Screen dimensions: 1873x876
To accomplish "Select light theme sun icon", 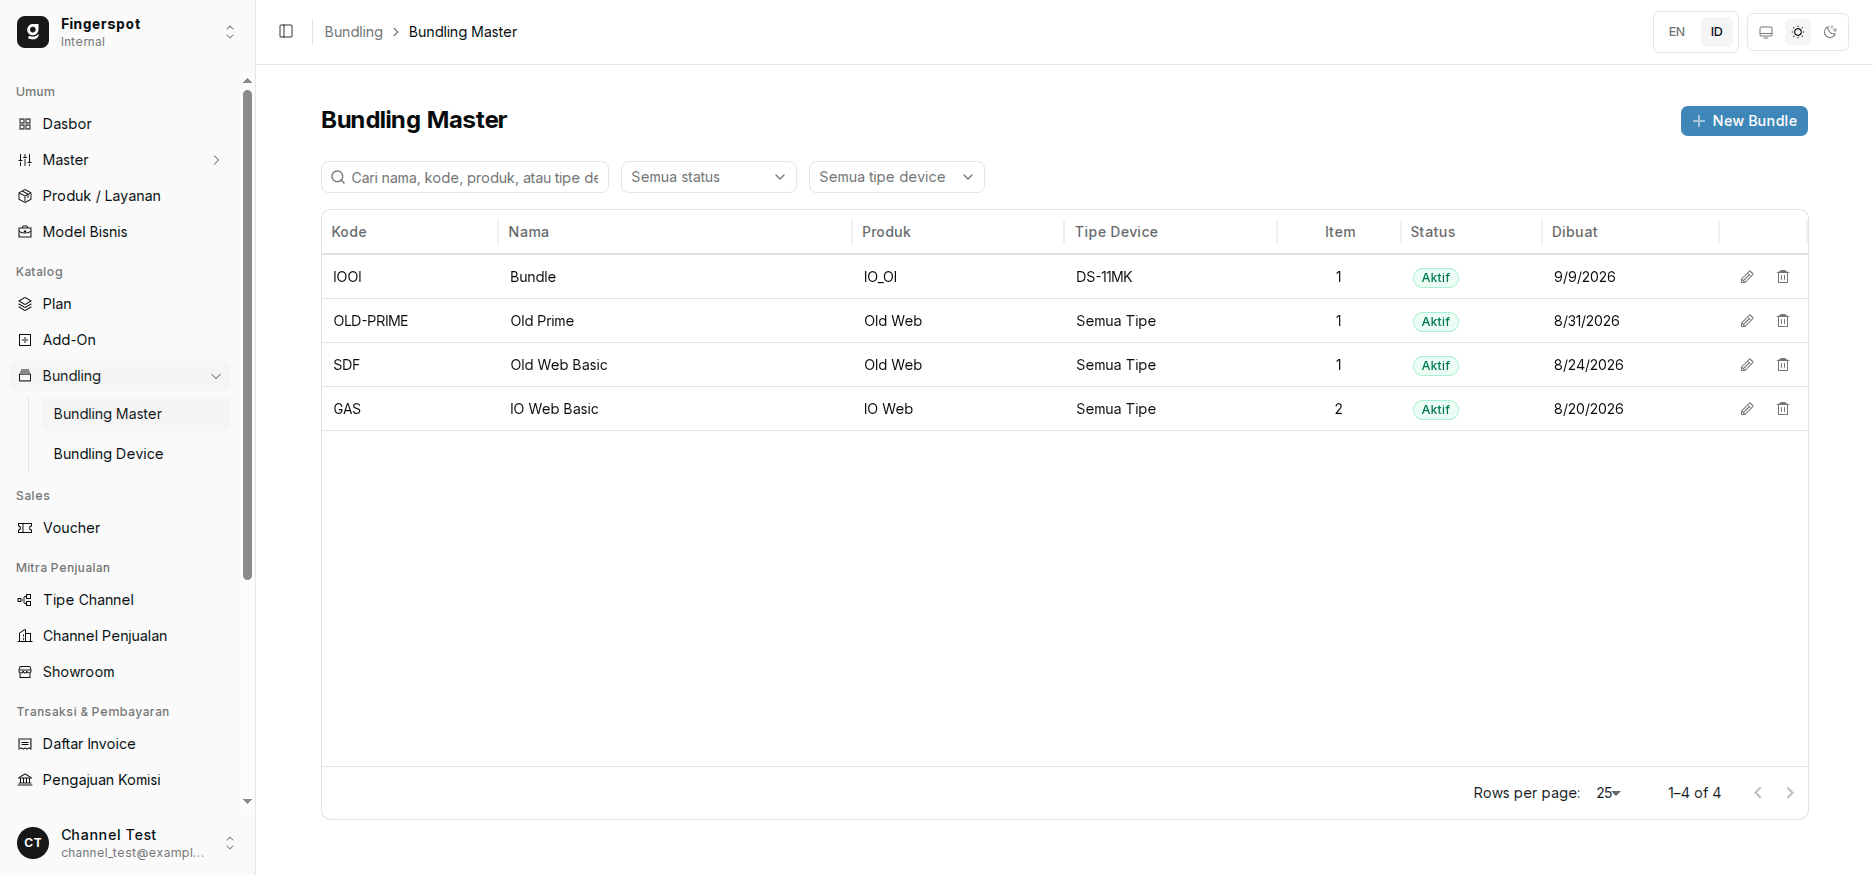I will point(1798,32).
